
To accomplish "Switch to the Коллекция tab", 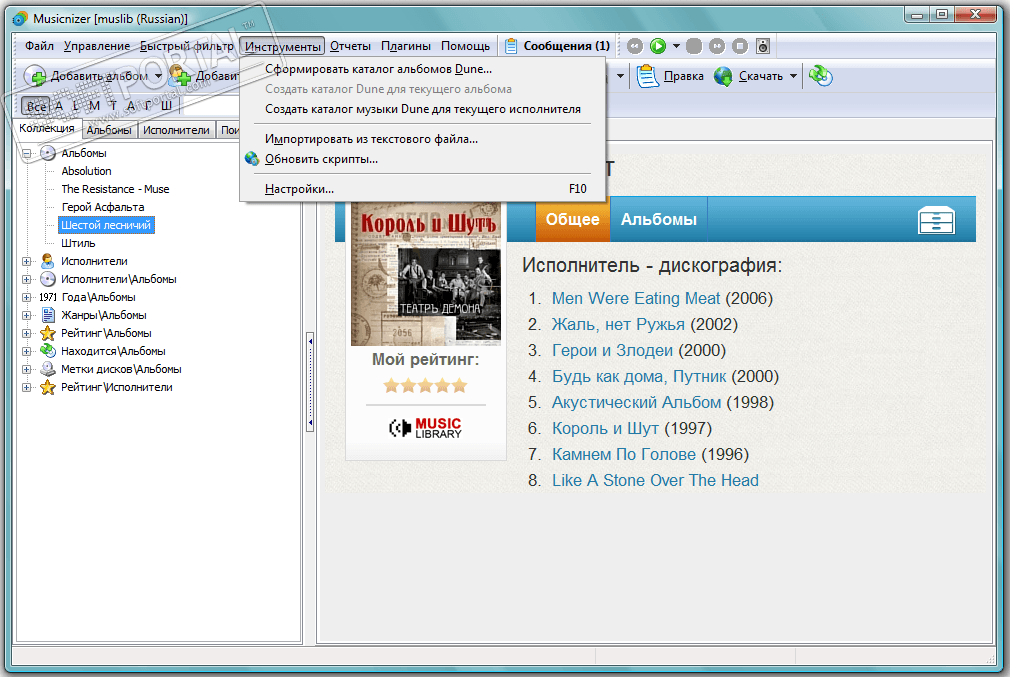I will tap(47, 128).
